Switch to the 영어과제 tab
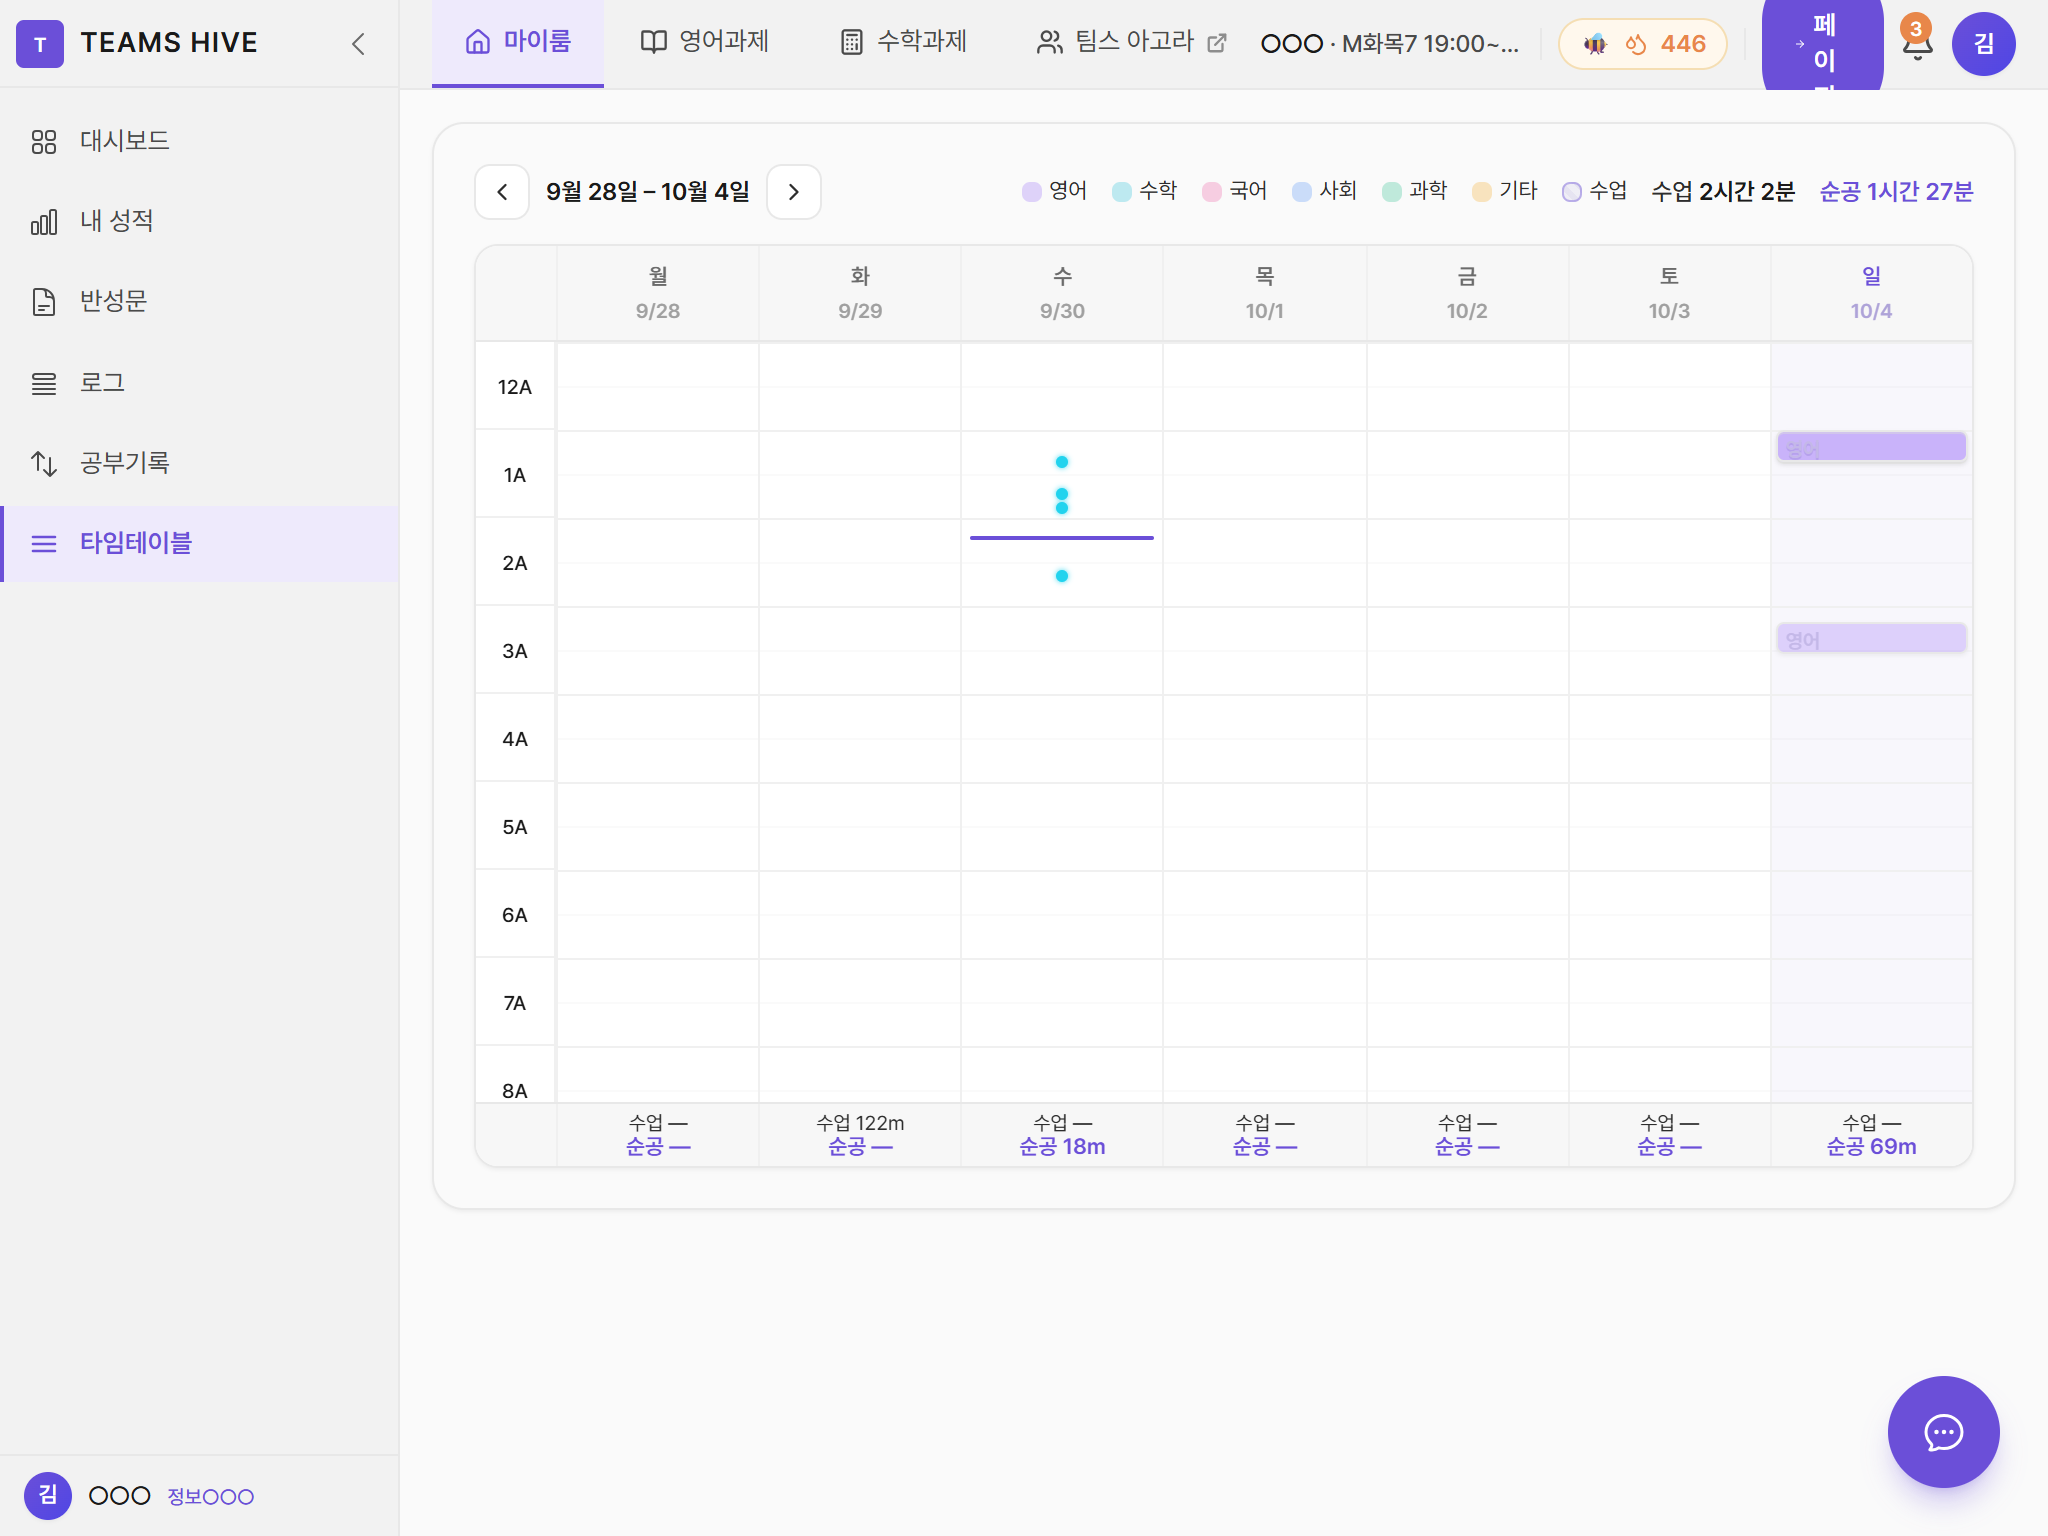The image size is (2048, 1536). point(704,42)
